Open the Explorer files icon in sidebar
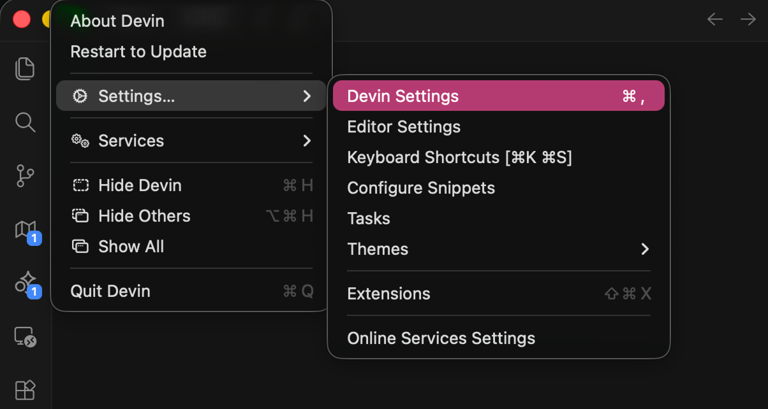Viewport: 768px width, 409px height. pos(25,69)
